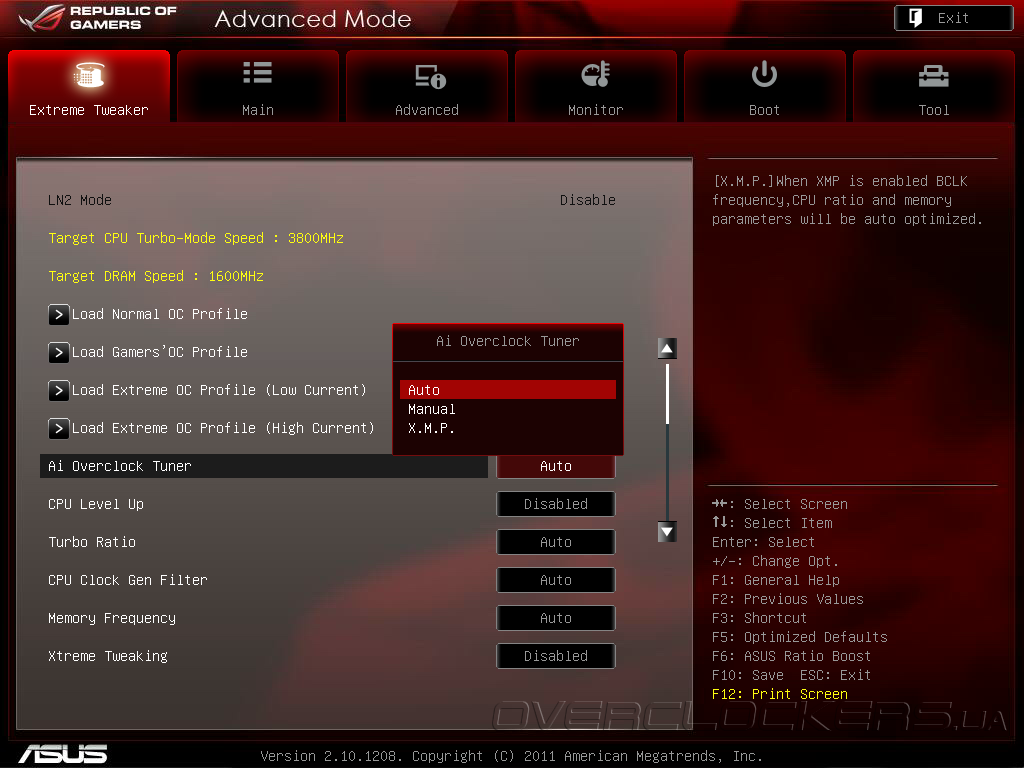The height and width of the screenshot is (768, 1024).
Task: Switch to the Boot tab
Action: pyautogui.click(x=765, y=86)
